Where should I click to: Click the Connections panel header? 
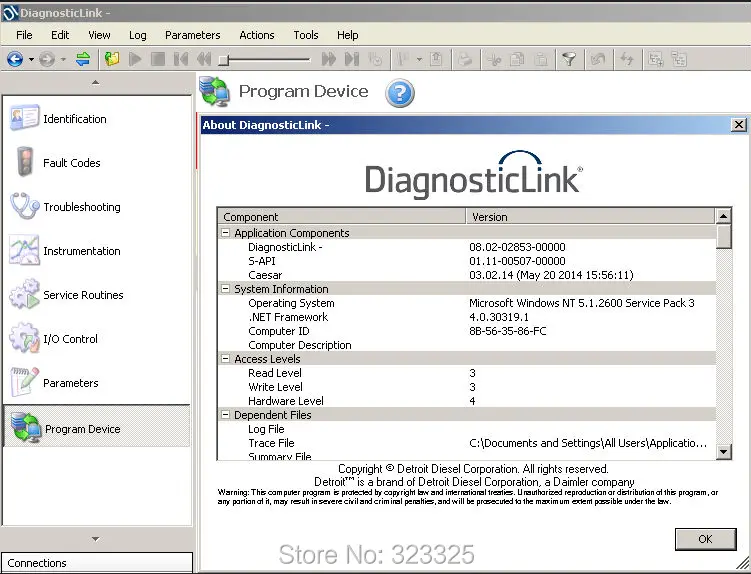(x=97, y=563)
